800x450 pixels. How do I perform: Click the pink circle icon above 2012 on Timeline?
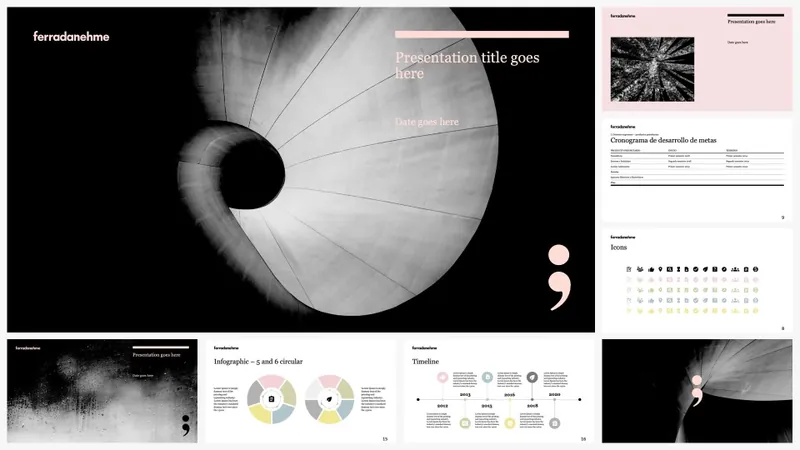[x=442, y=377]
